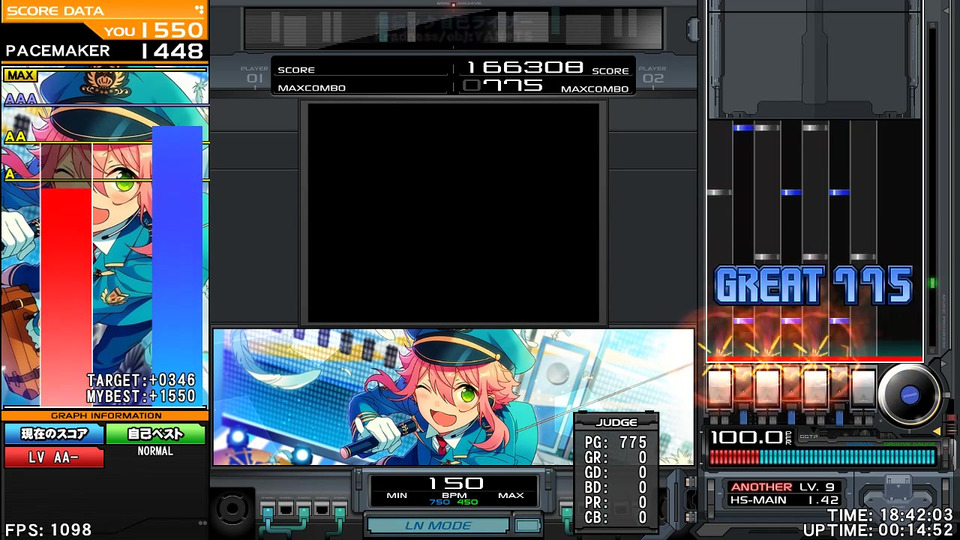Click the speaker icon at bottom left
Image resolution: width=960 pixels, height=540 pixels.
coord(232,508)
